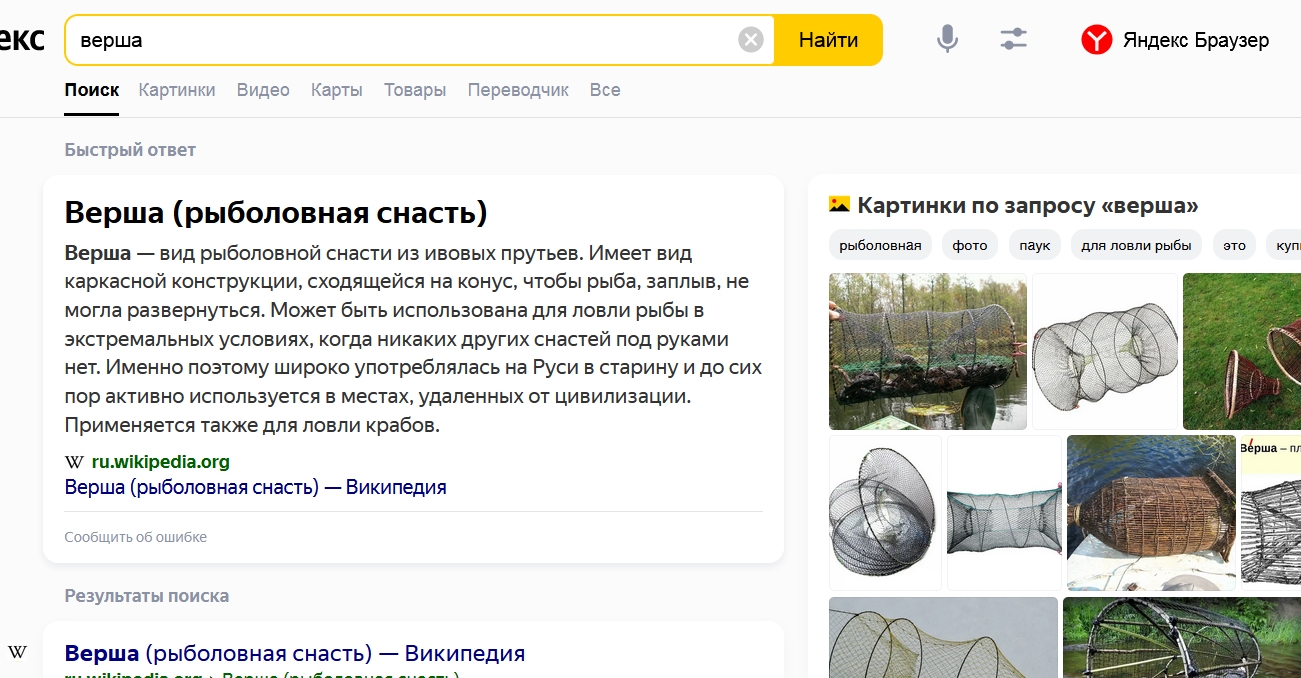This screenshot has width=1301, height=678.
Task: Open thumbnail of wooden wicker trap beside water
Action: 1151,512
